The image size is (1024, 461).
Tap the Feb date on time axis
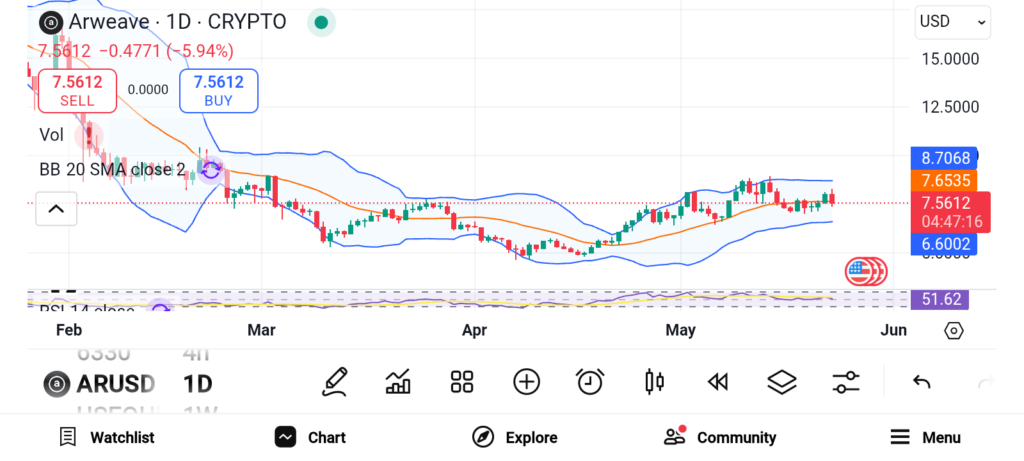point(69,330)
